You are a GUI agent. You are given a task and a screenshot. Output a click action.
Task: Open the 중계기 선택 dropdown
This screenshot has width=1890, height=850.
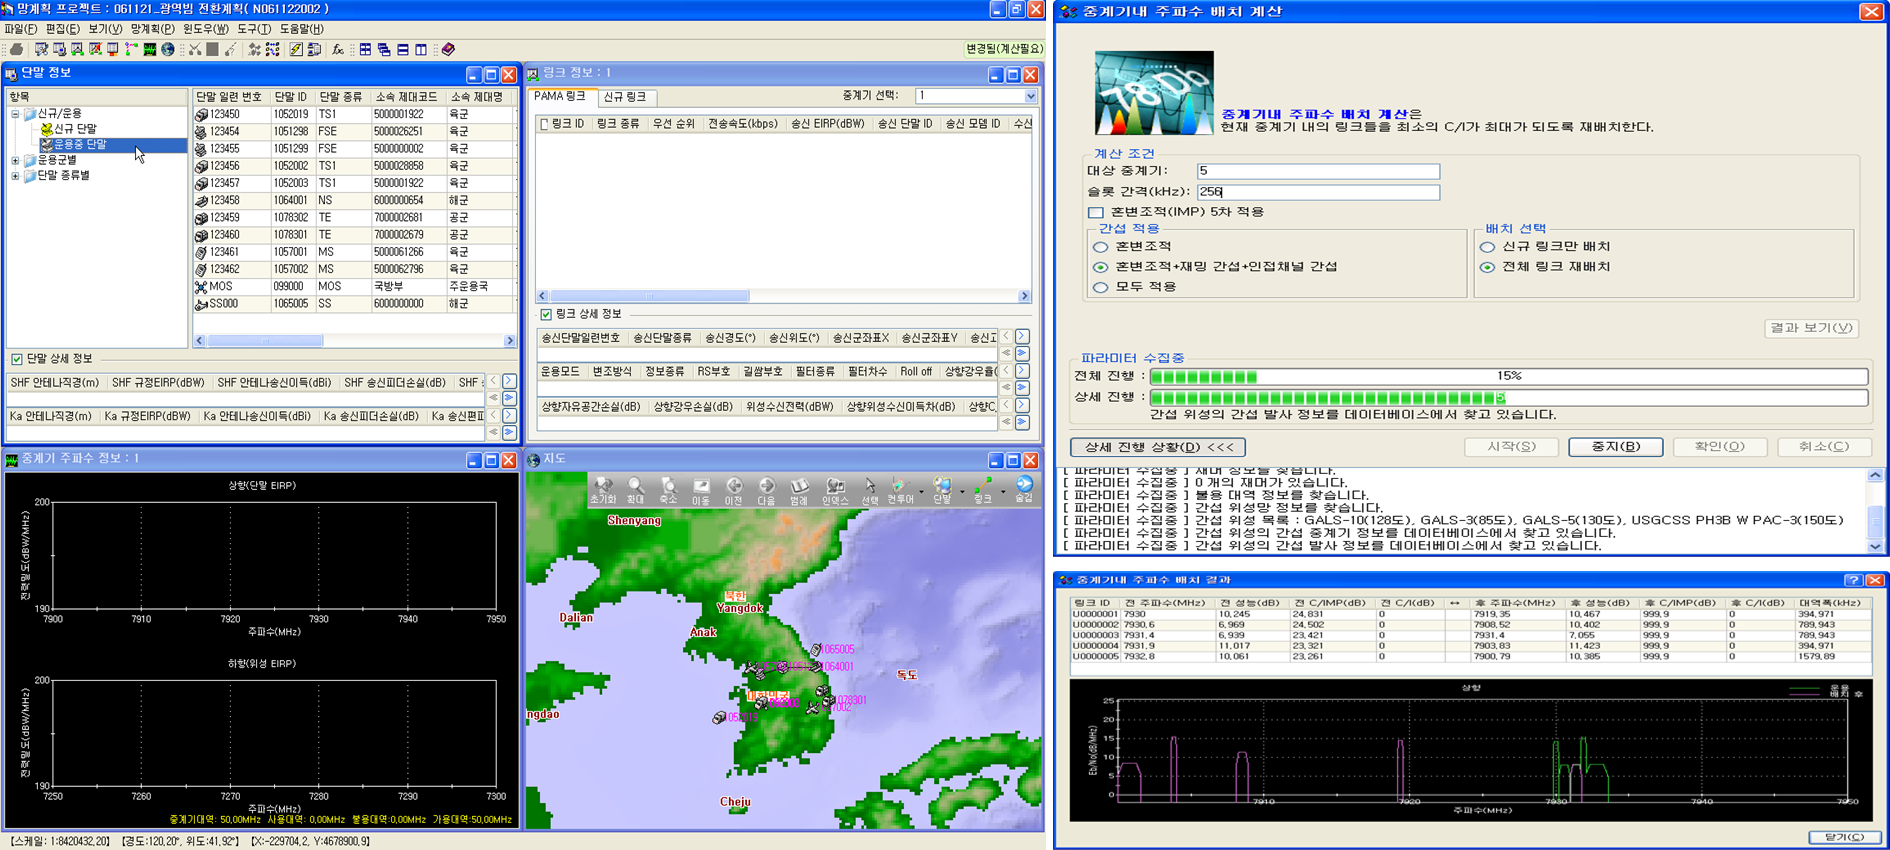(x=1030, y=96)
